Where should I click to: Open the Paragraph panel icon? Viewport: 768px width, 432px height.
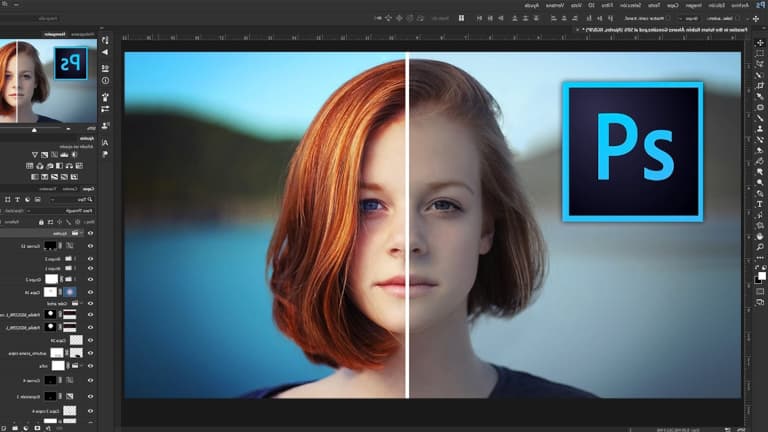105,154
